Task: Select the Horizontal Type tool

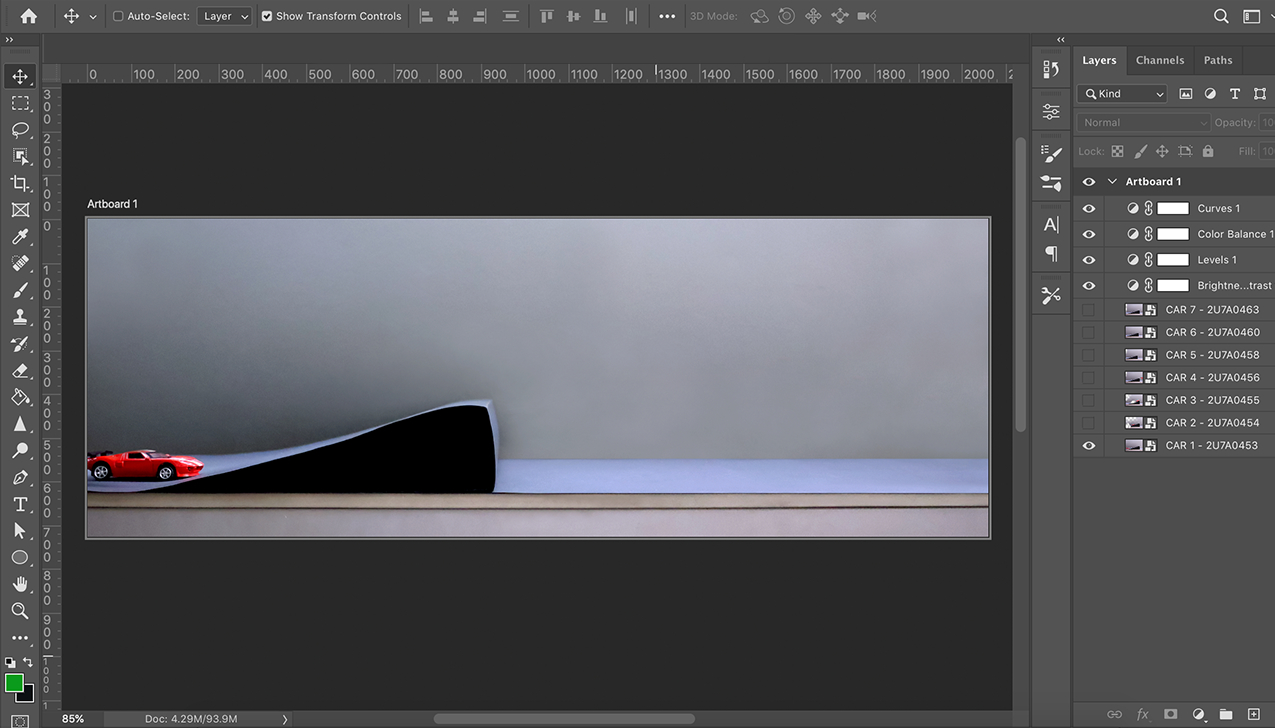Action: click(x=20, y=504)
